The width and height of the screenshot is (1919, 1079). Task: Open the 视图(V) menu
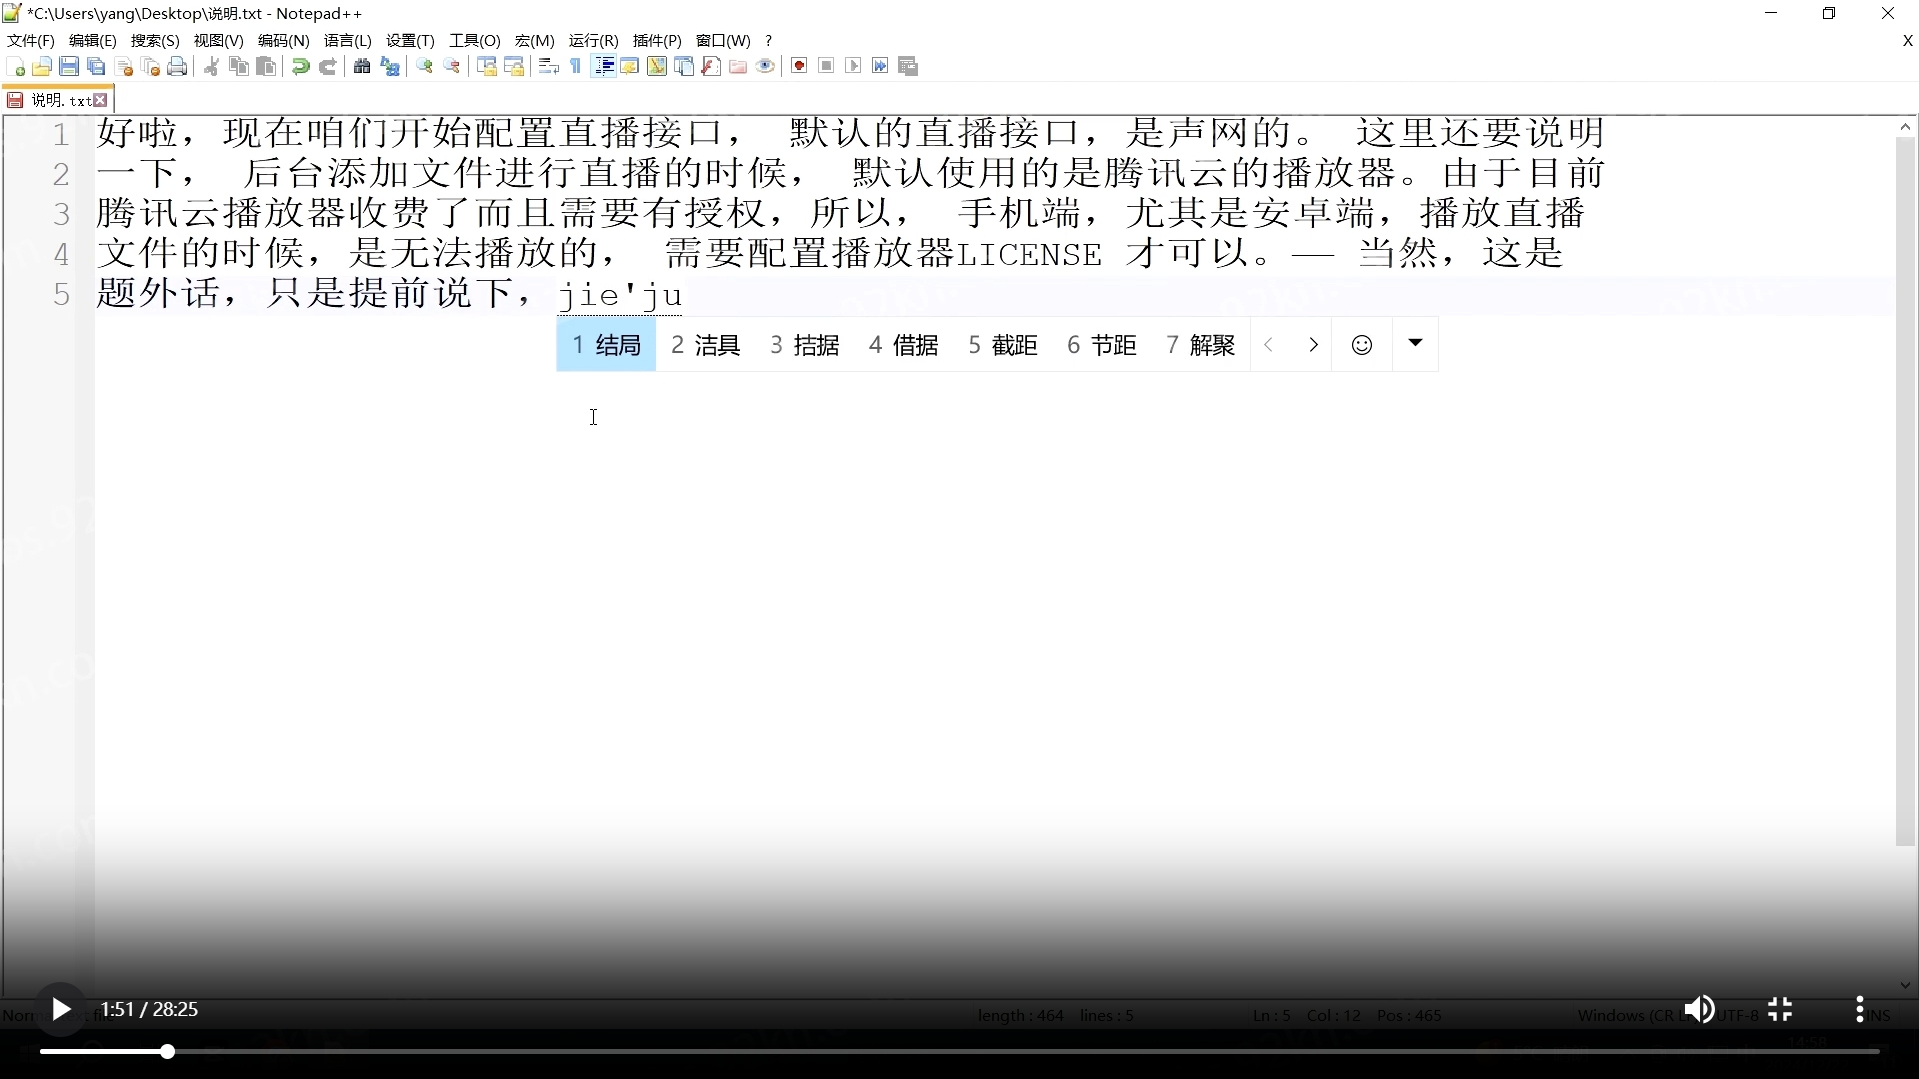[x=218, y=40]
